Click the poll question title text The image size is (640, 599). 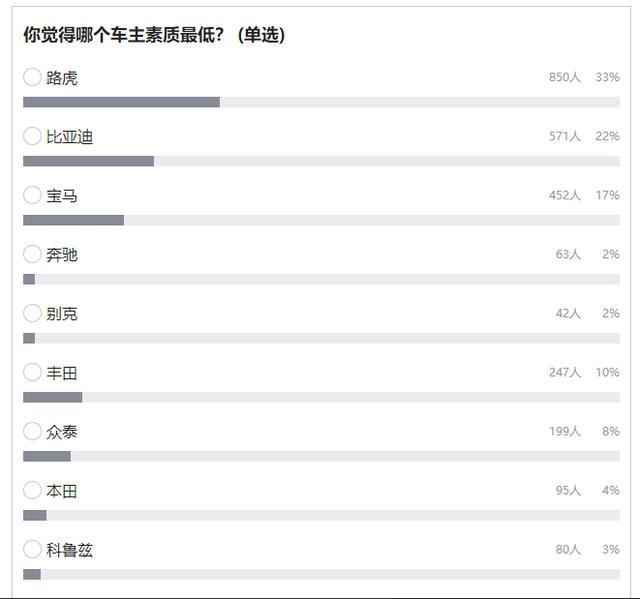pyautogui.click(x=154, y=35)
